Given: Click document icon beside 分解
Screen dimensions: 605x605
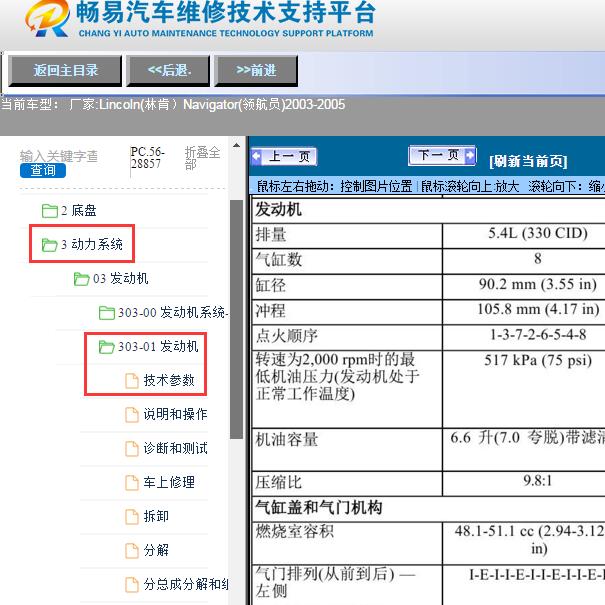Looking at the screenshot, I should [132, 551].
